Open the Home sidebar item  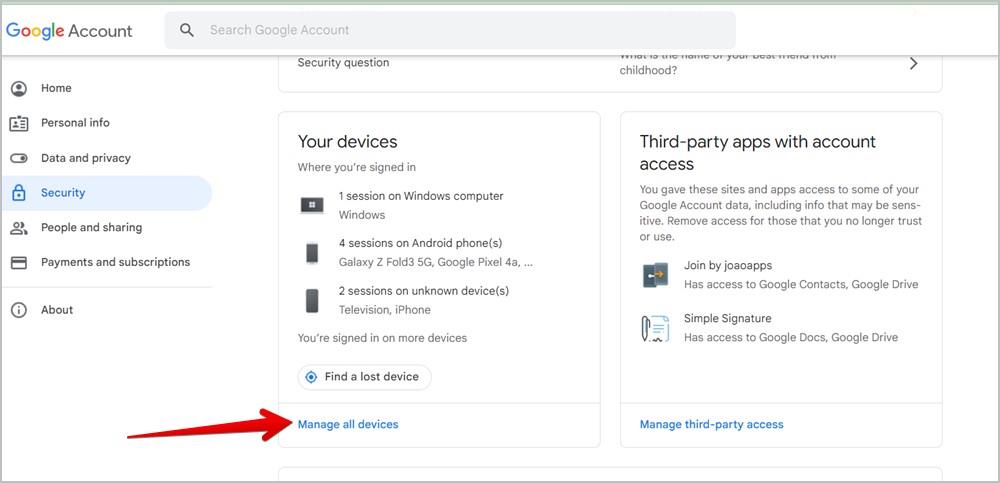tap(106, 88)
